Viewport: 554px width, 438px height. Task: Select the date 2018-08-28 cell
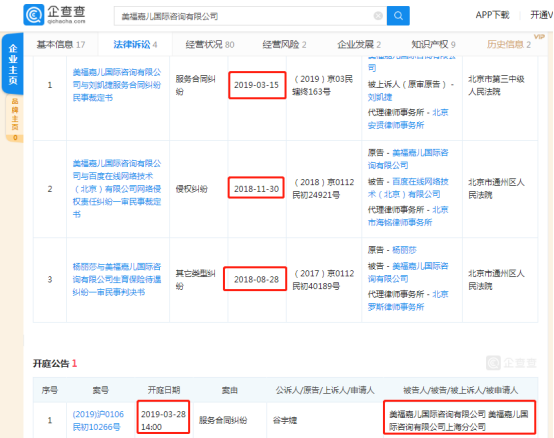(257, 279)
